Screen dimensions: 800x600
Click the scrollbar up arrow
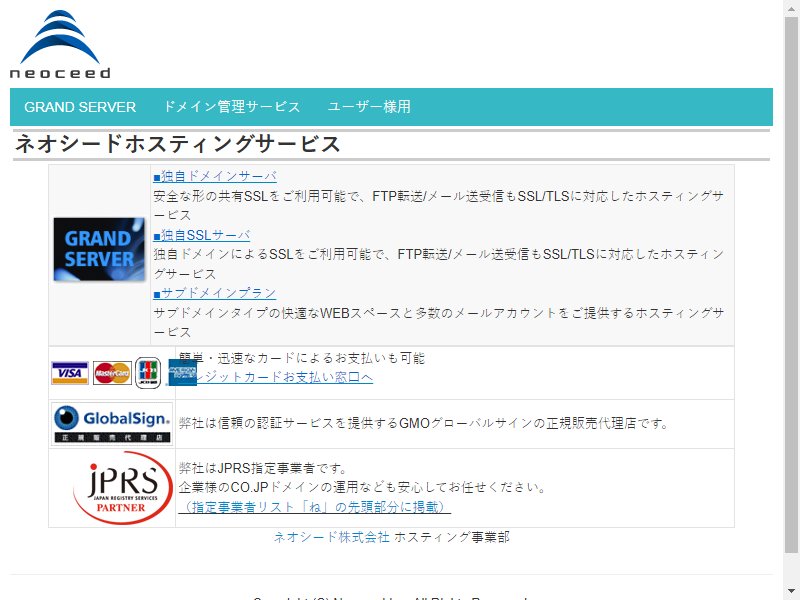(791, 7)
